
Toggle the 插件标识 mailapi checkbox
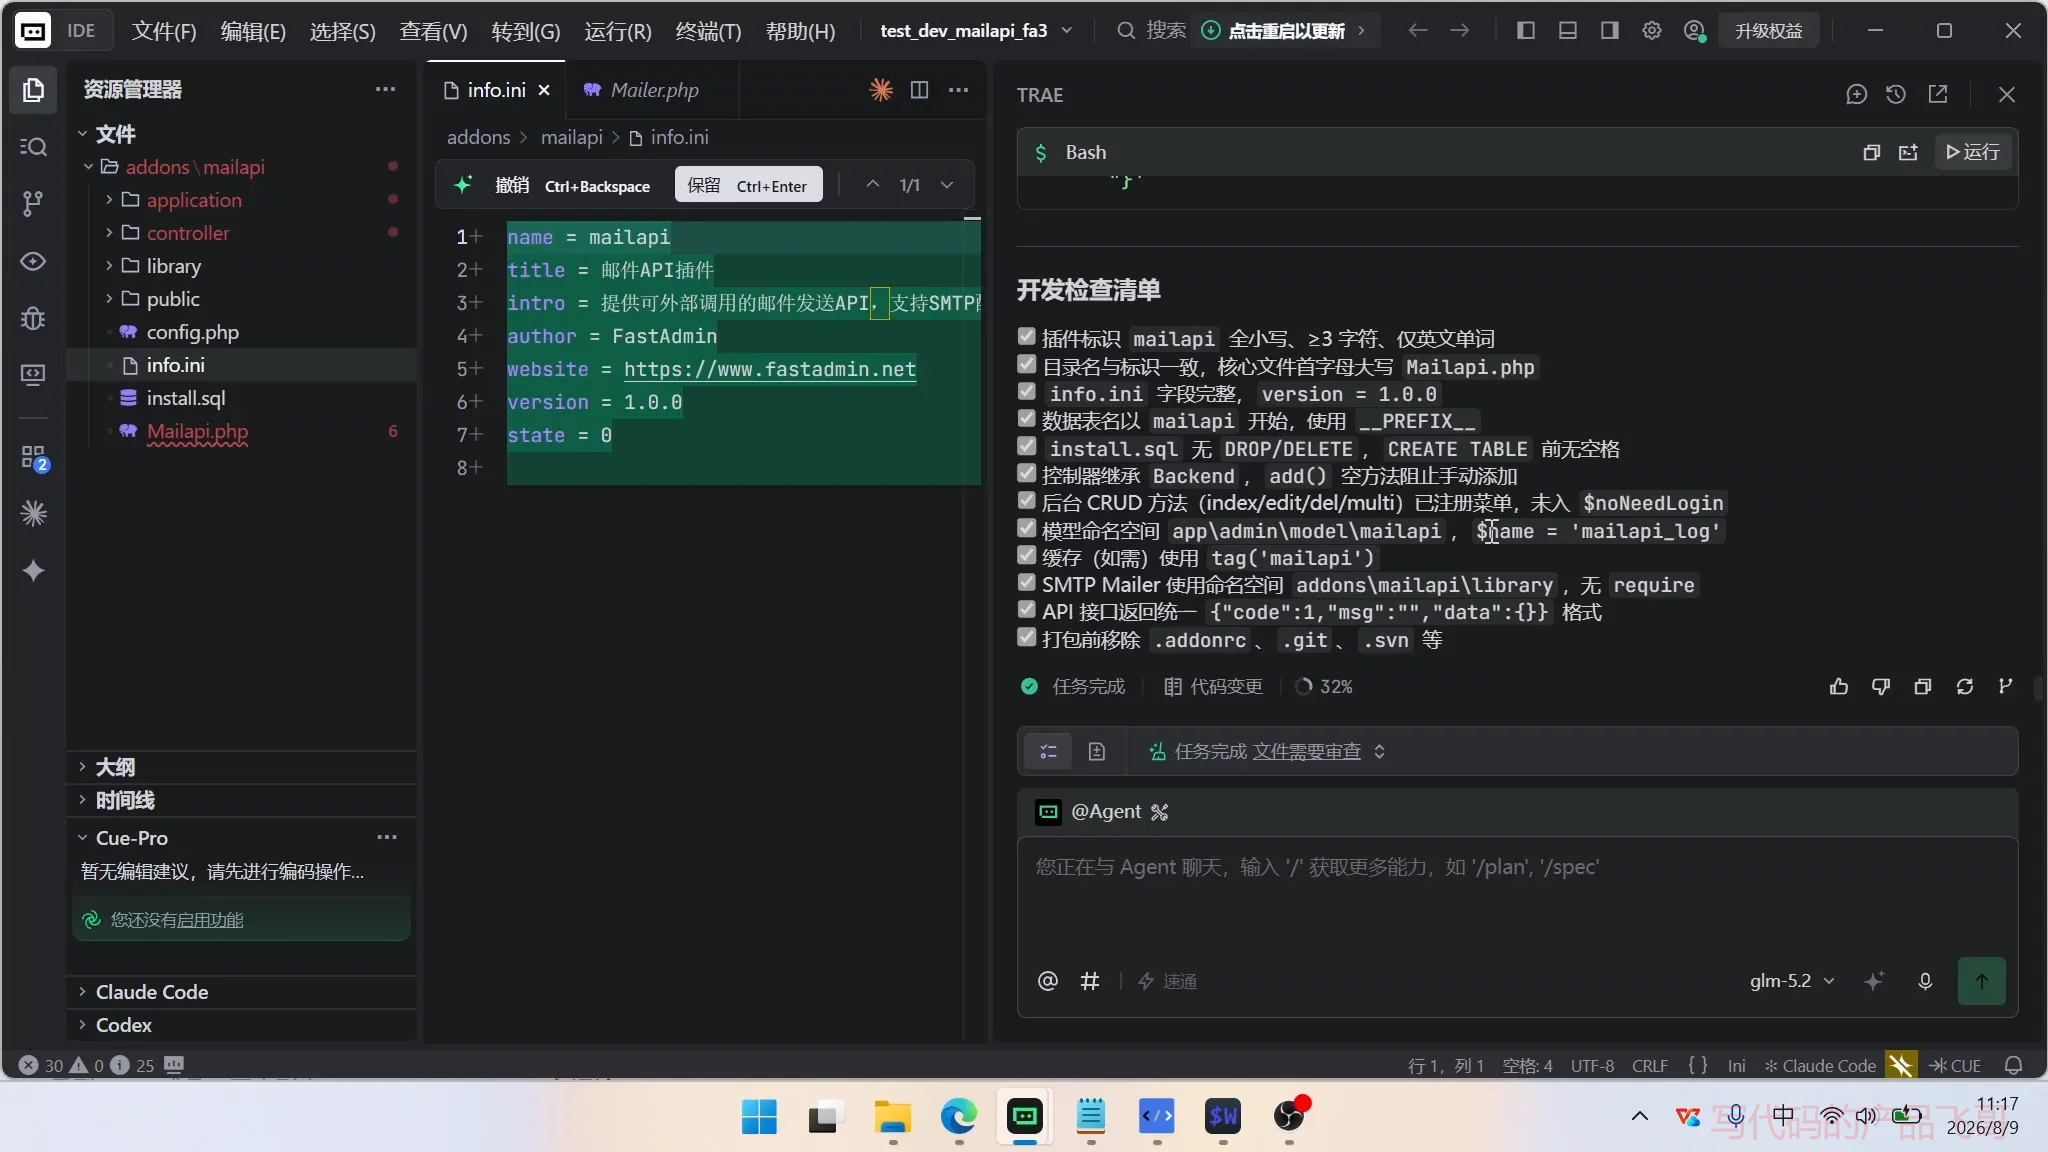1027,337
